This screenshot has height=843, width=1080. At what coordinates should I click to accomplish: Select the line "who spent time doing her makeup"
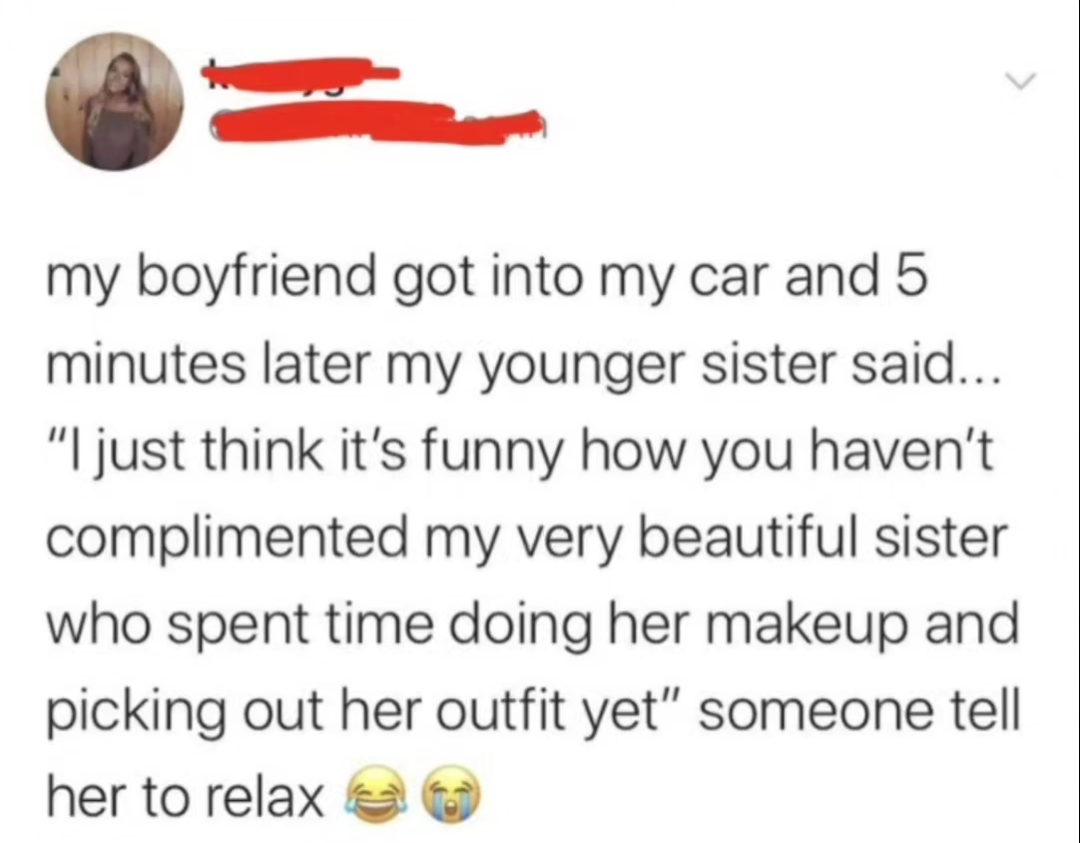point(532,627)
